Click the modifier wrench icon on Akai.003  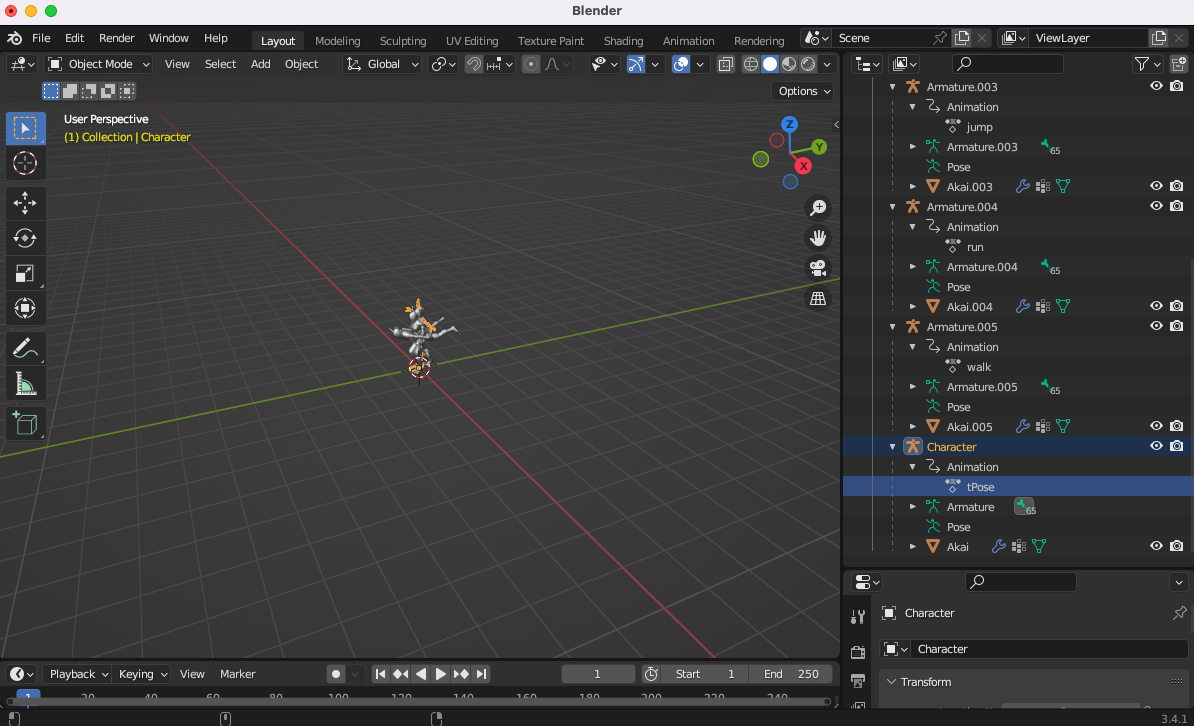(x=1023, y=186)
